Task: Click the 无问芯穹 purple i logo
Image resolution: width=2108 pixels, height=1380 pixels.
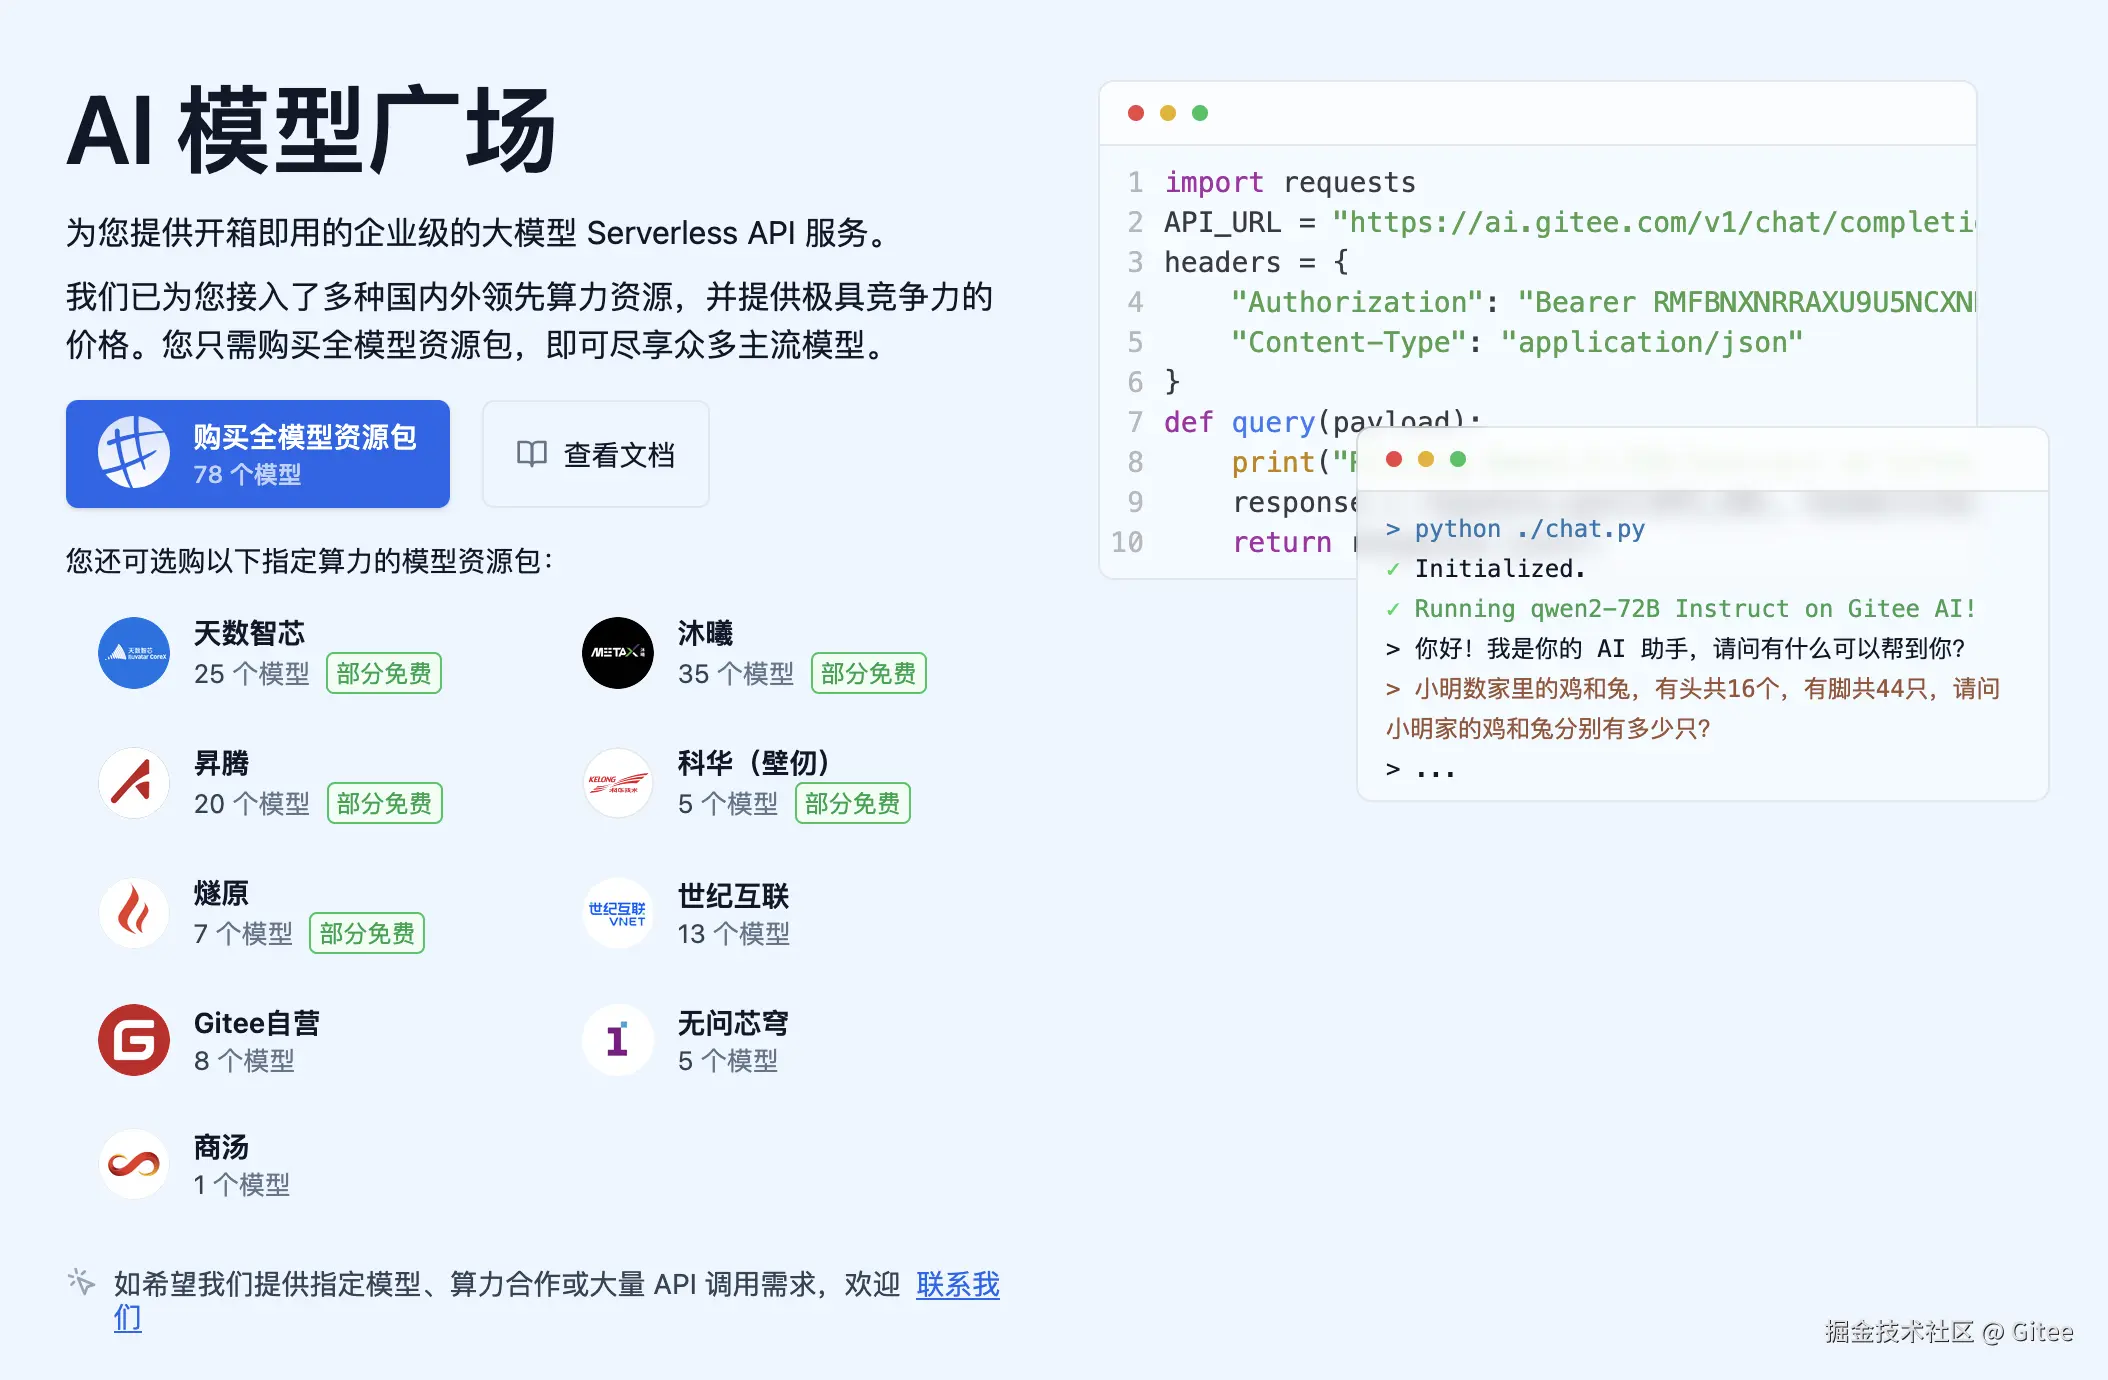Action: [x=618, y=1040]
